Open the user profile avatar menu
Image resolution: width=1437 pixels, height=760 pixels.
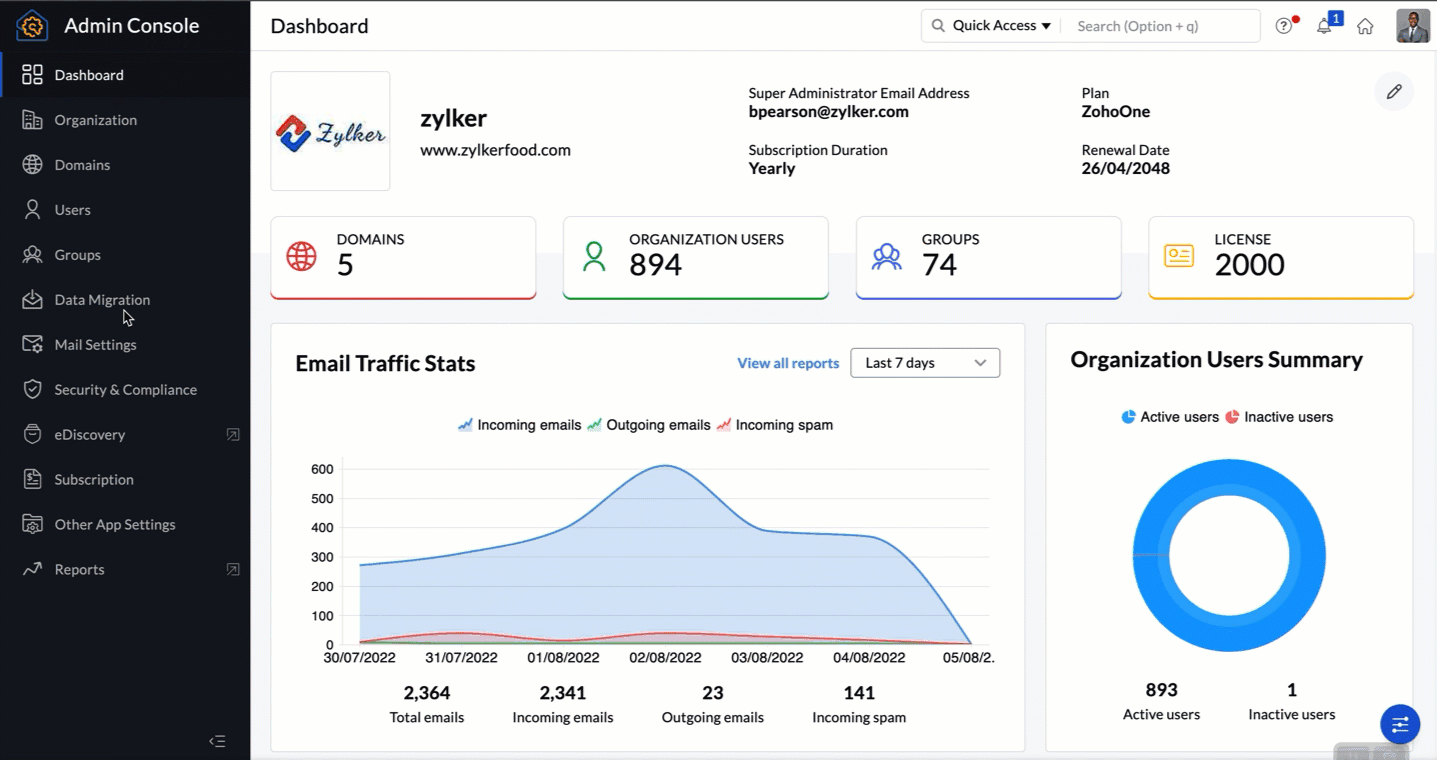[1412, 26]
